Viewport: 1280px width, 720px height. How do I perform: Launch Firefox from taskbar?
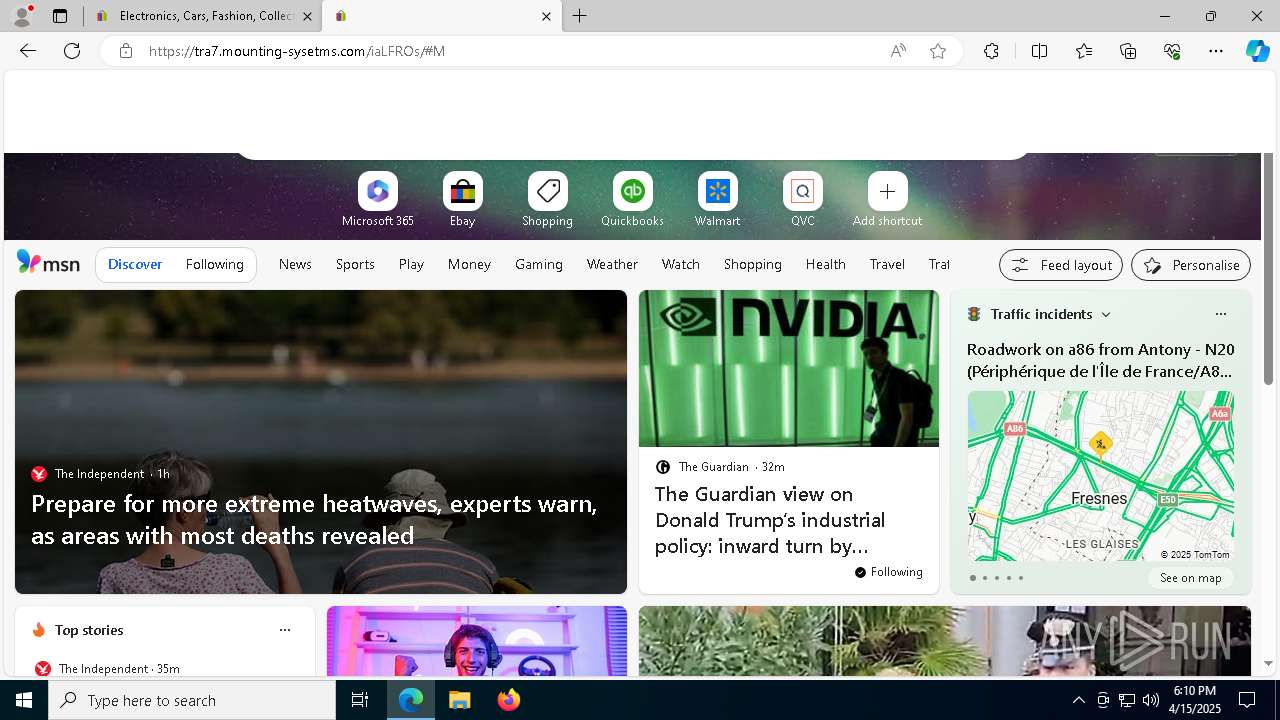[x=509, y=700]
